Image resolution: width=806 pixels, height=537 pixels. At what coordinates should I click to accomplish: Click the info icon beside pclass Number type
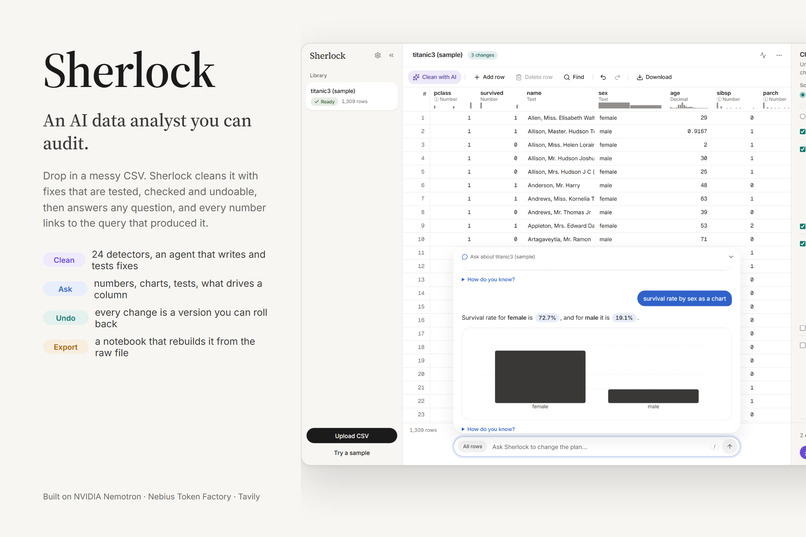[x=436, y=99]
